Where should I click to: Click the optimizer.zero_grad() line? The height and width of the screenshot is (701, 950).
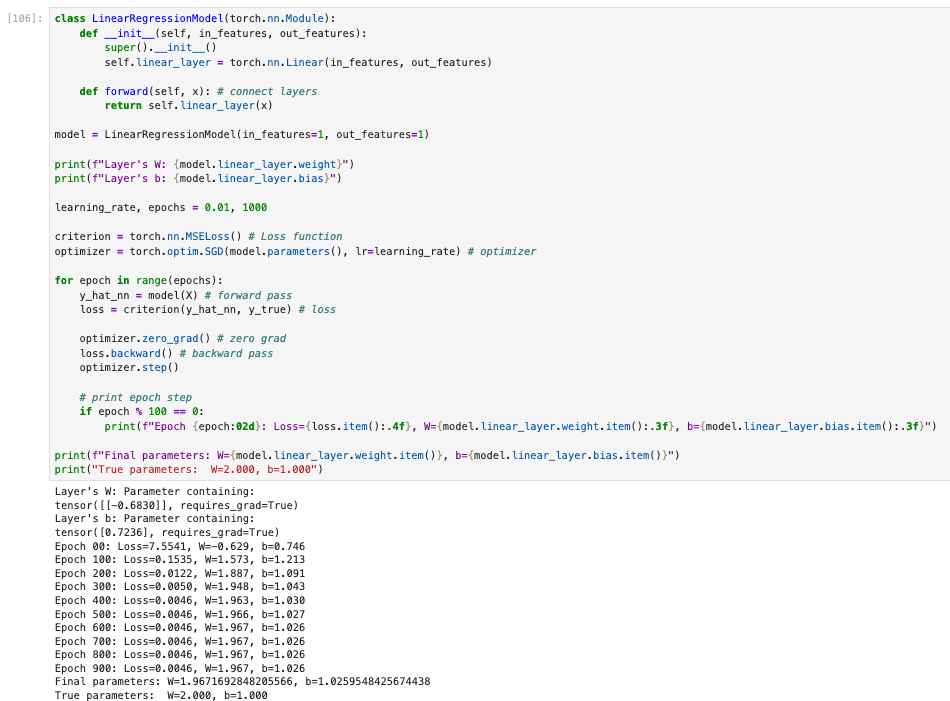click(x=182, y=338)
